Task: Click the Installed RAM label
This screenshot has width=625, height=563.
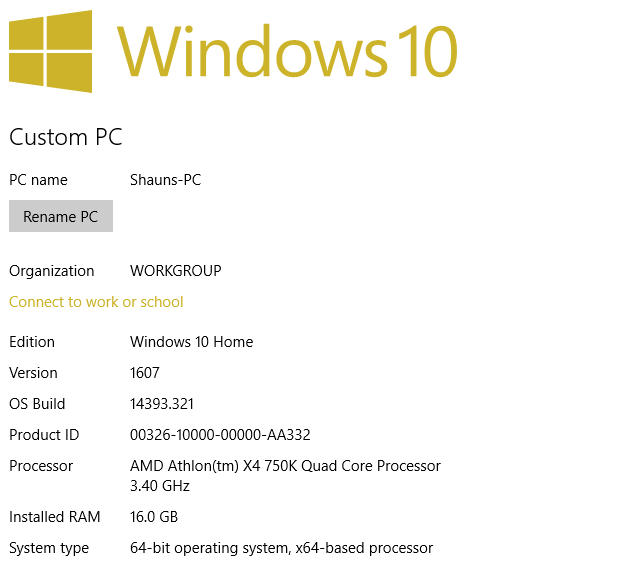Action: (x=55, y=517)
